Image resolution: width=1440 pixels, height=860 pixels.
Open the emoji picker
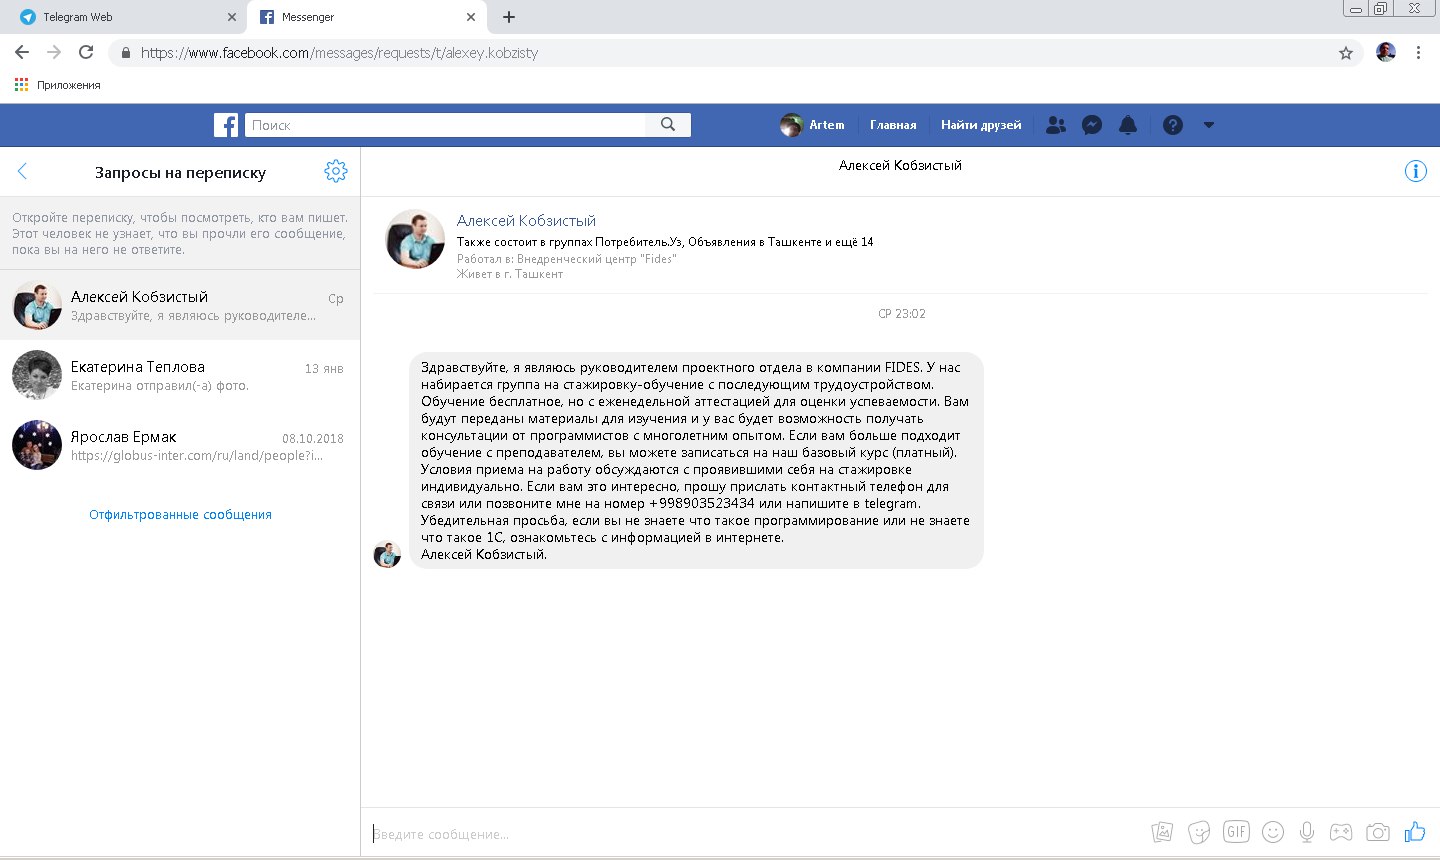coord(1272,832)
